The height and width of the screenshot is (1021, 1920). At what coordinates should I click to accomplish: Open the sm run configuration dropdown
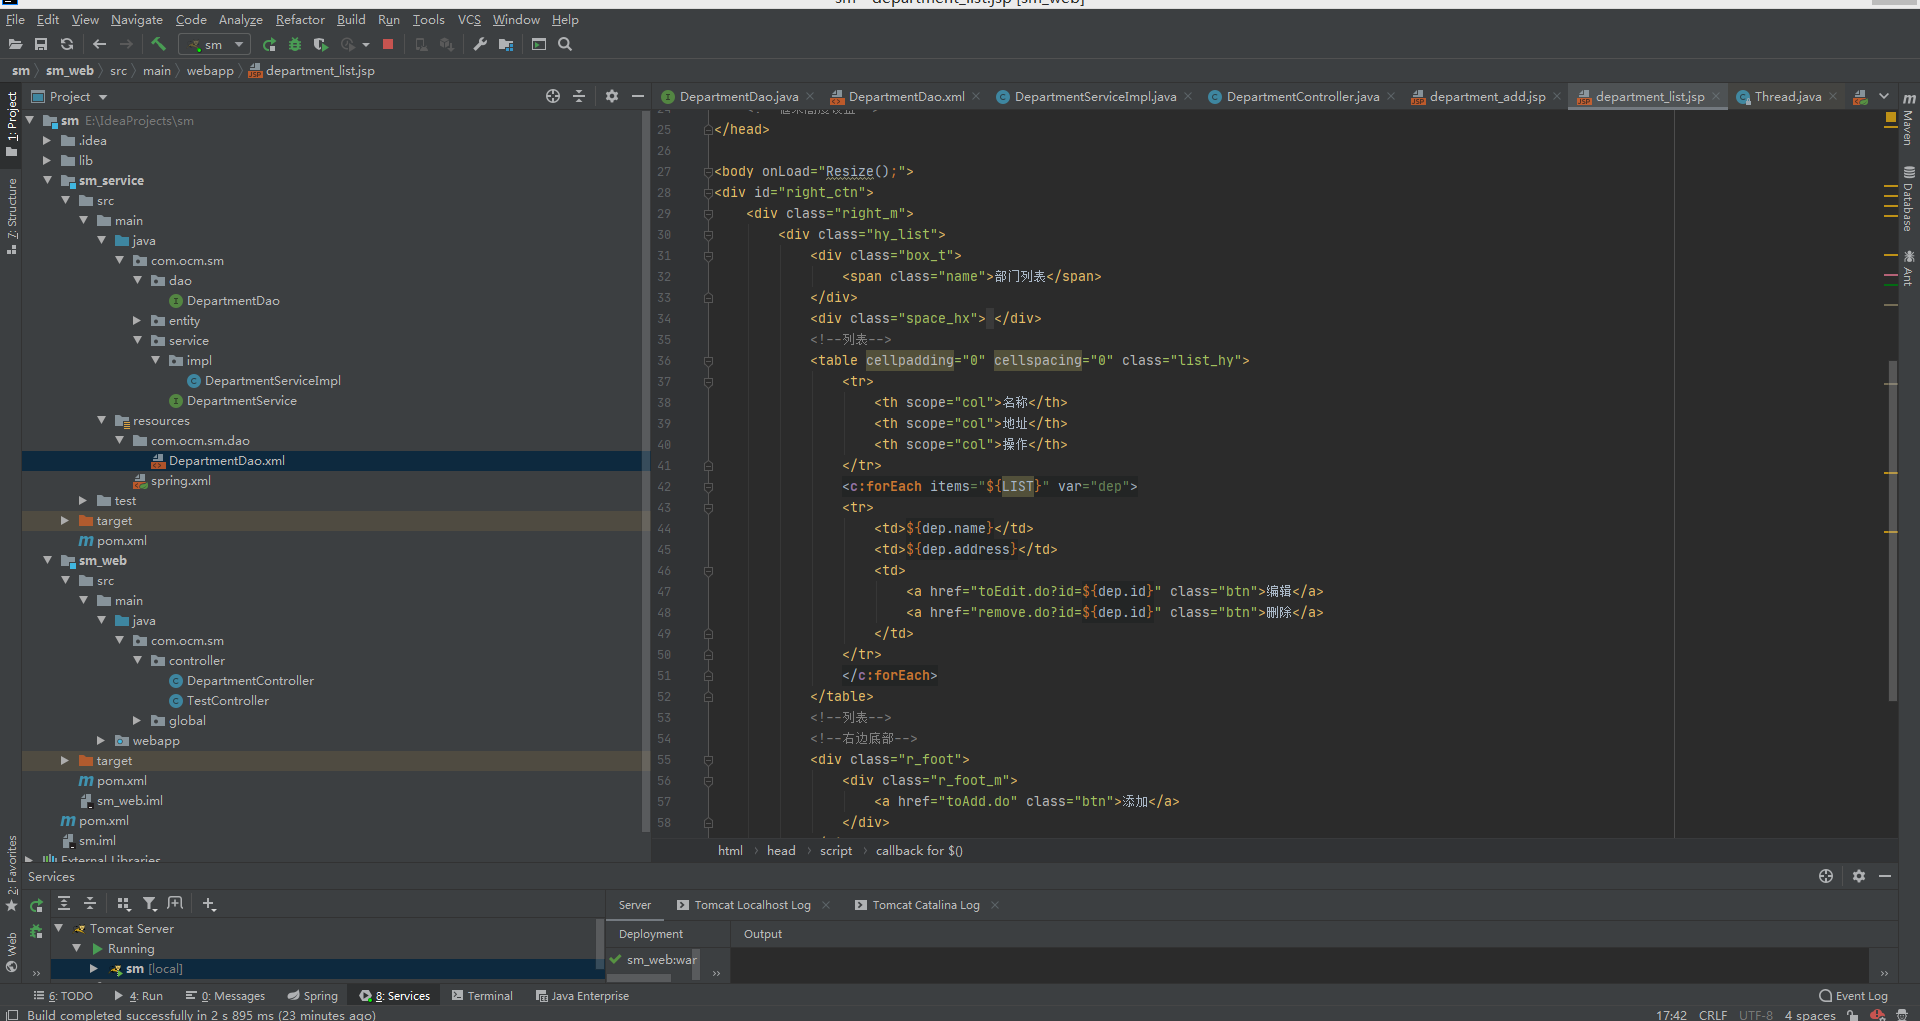(x=214, y=44)
